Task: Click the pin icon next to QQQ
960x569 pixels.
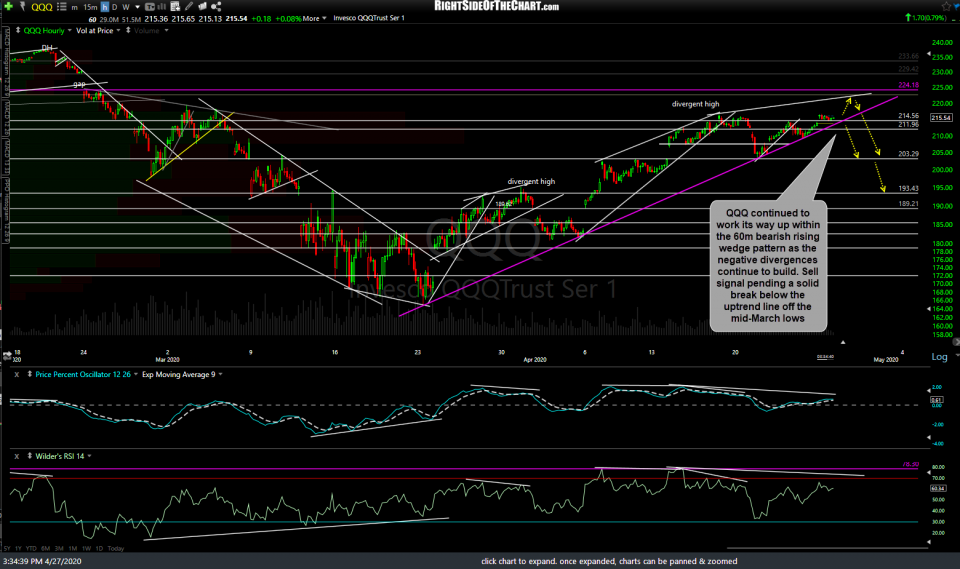Action: click(x=23, y=7)
